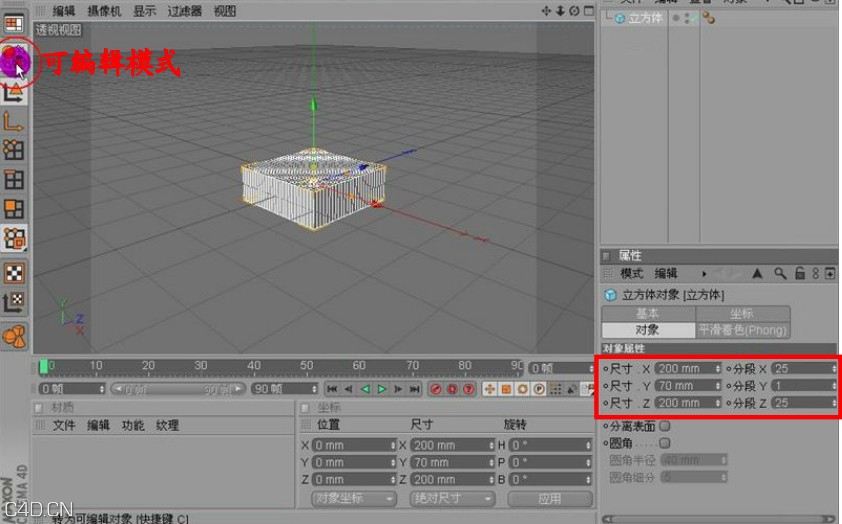Select the UV cube mode icon
842x524 pixels.
(x=14, y=238)
